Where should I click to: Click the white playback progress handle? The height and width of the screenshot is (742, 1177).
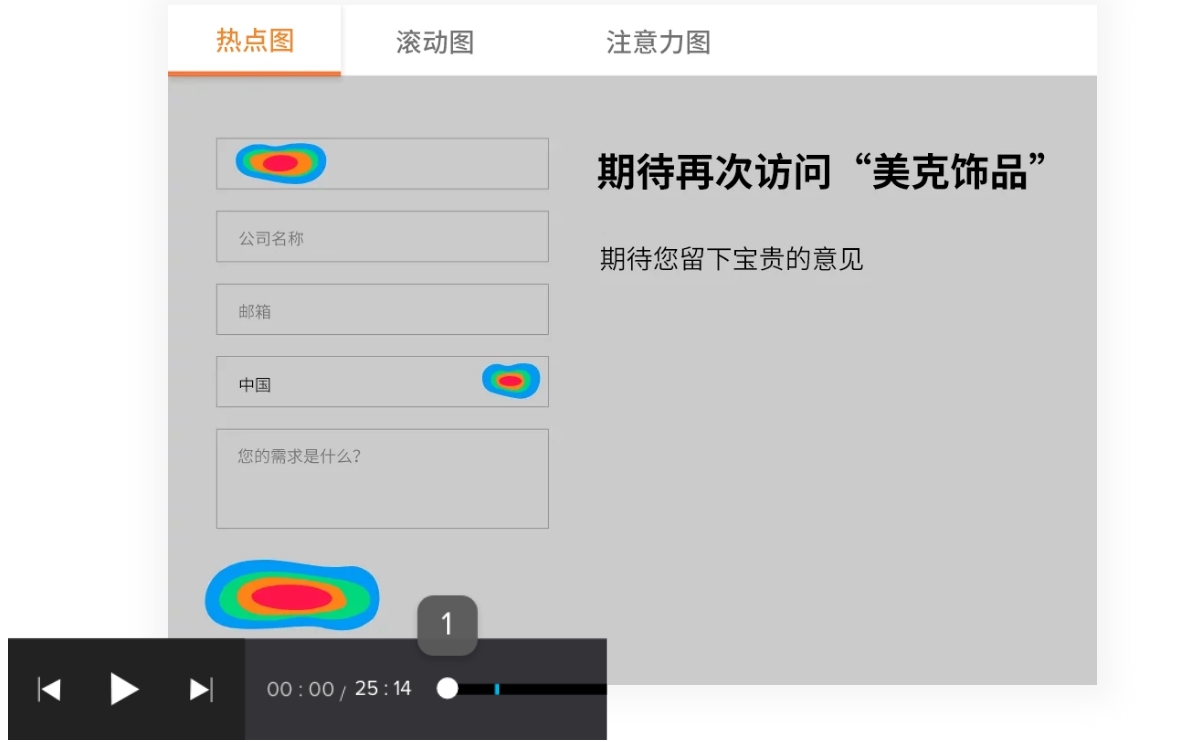(448, 689)
